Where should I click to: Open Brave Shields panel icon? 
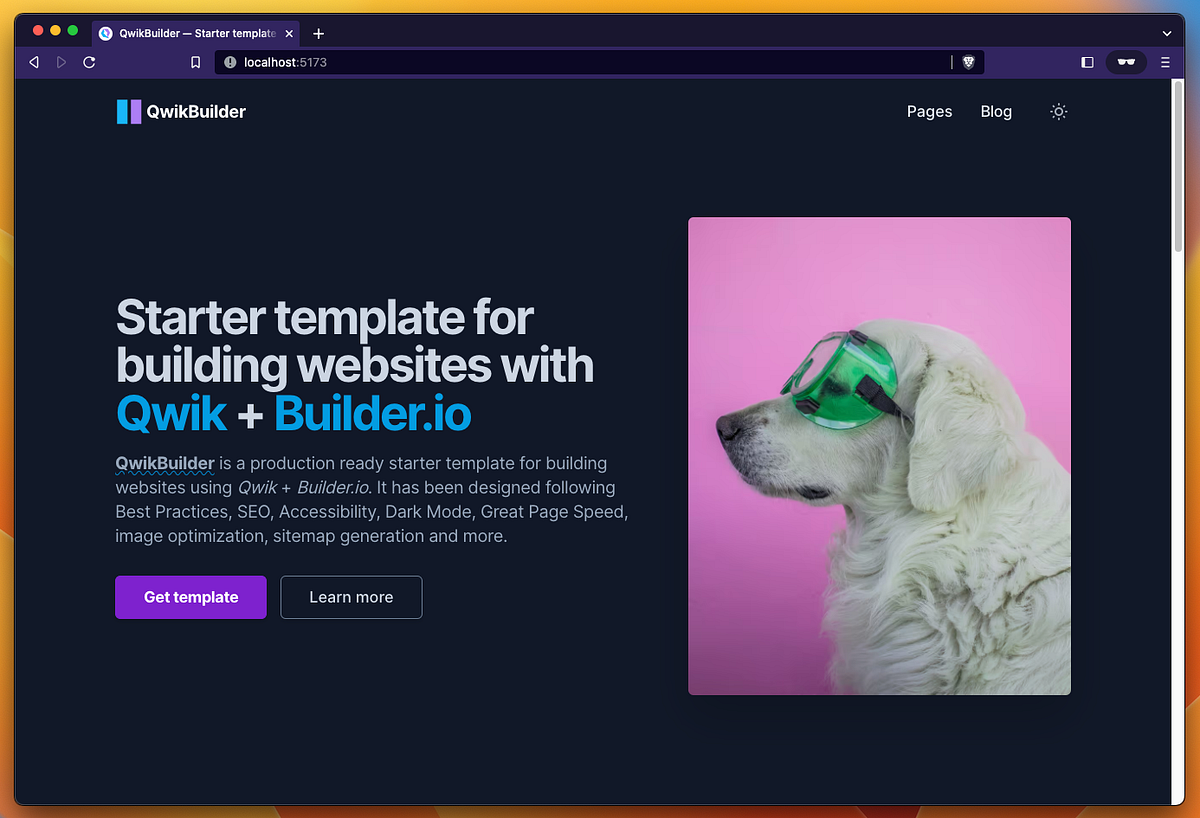[968, 62]
